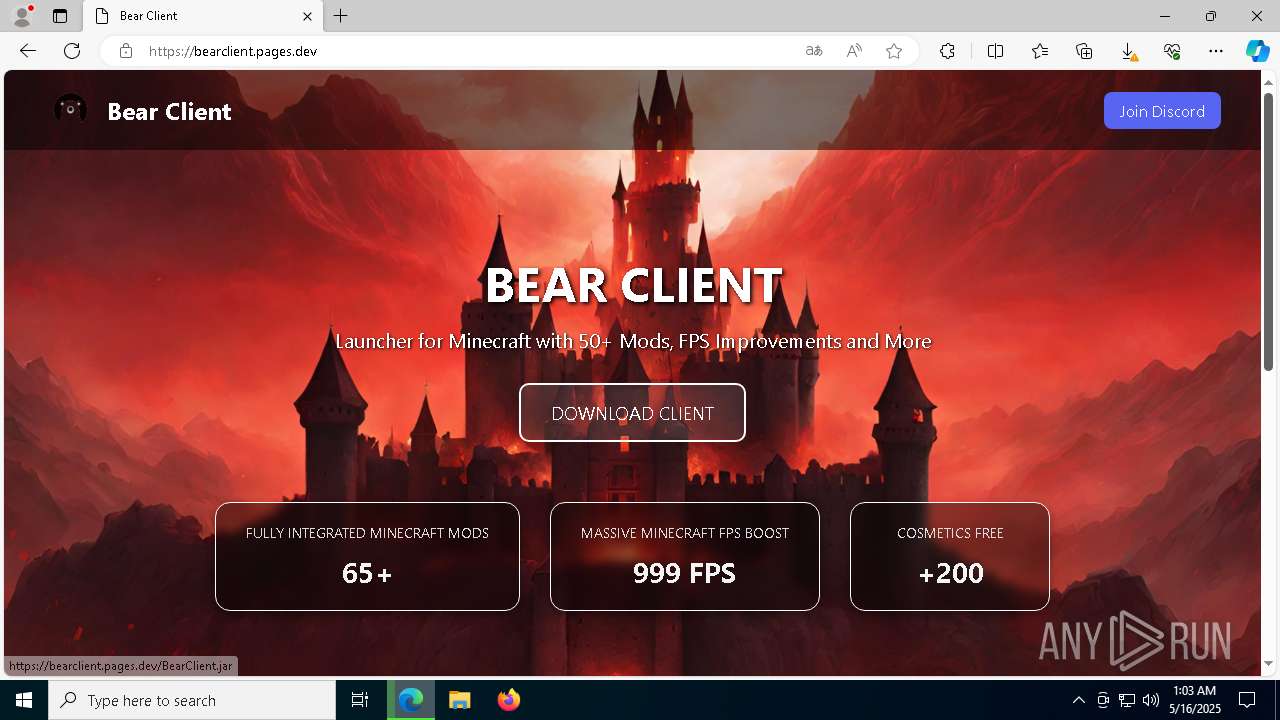1280x720 pixels.
Task: Open Settings and more menu
Action: [1216, 51]
